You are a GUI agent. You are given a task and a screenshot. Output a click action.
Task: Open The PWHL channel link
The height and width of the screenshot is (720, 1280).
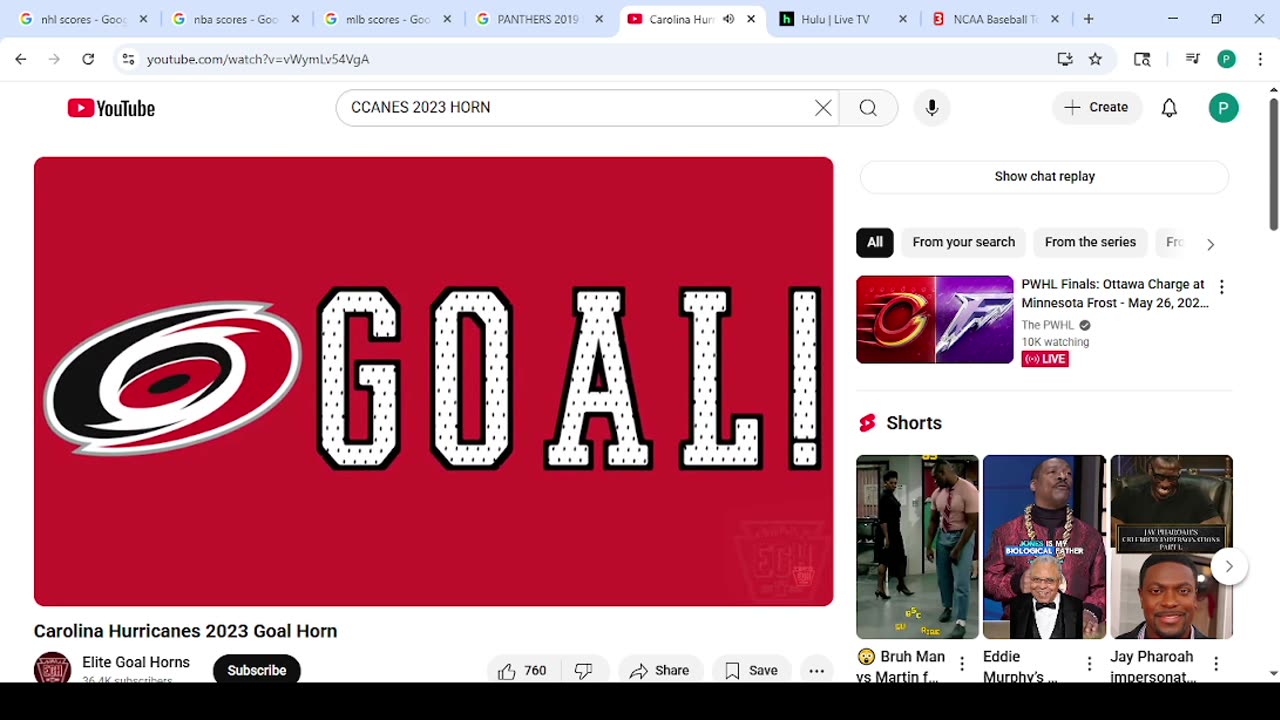point(1047,325)
